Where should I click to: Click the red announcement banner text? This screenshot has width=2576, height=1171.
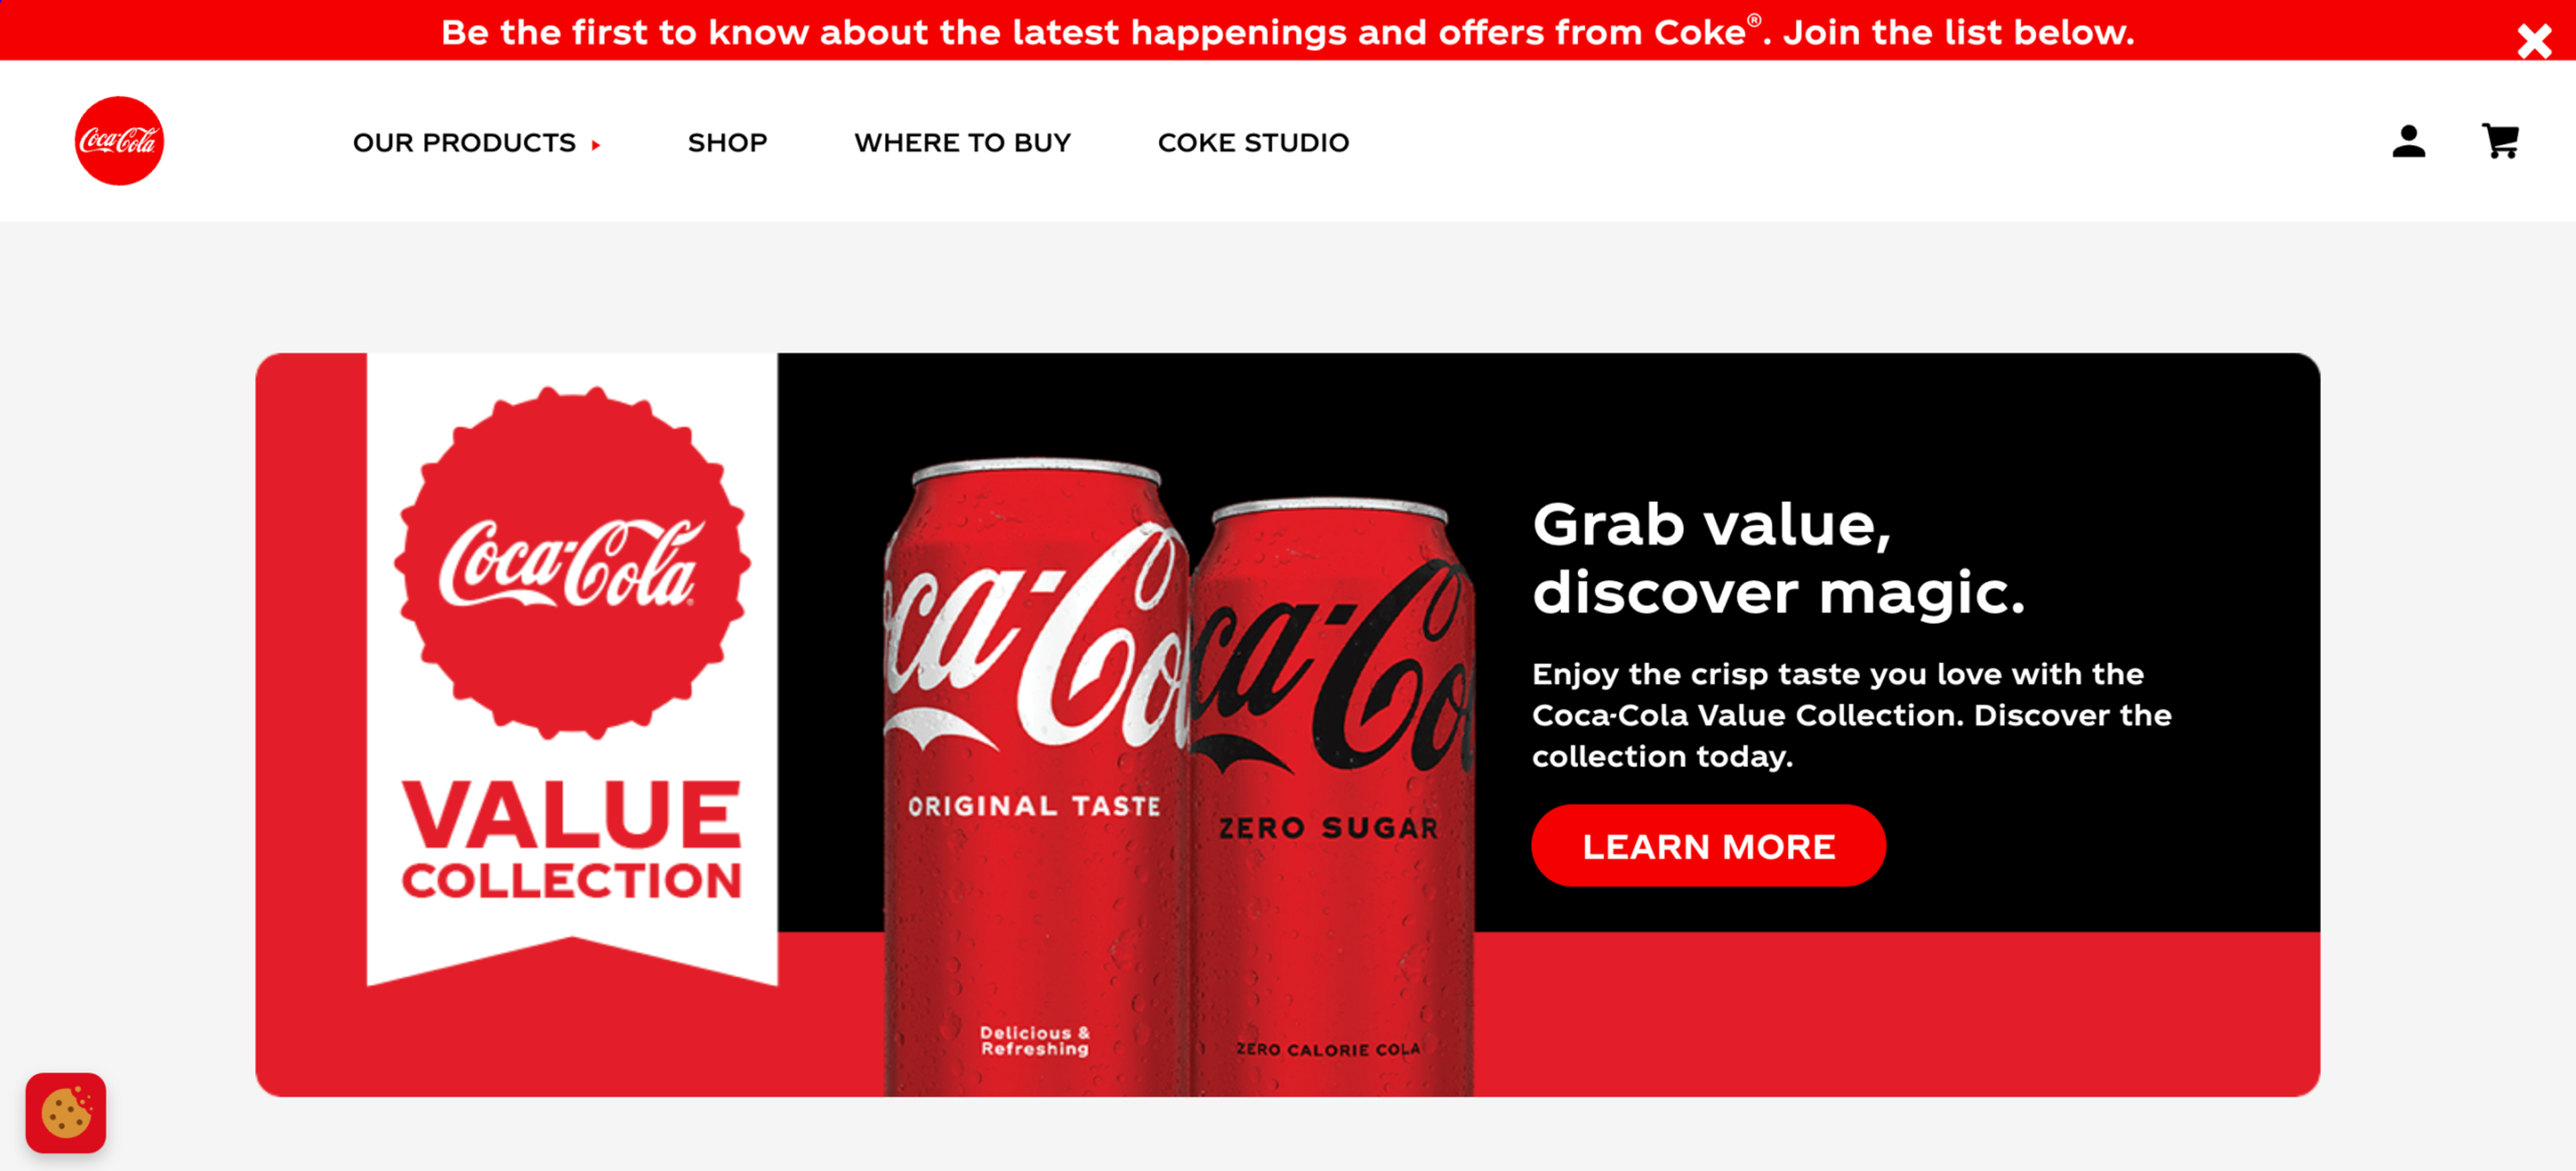(1287, 32)
